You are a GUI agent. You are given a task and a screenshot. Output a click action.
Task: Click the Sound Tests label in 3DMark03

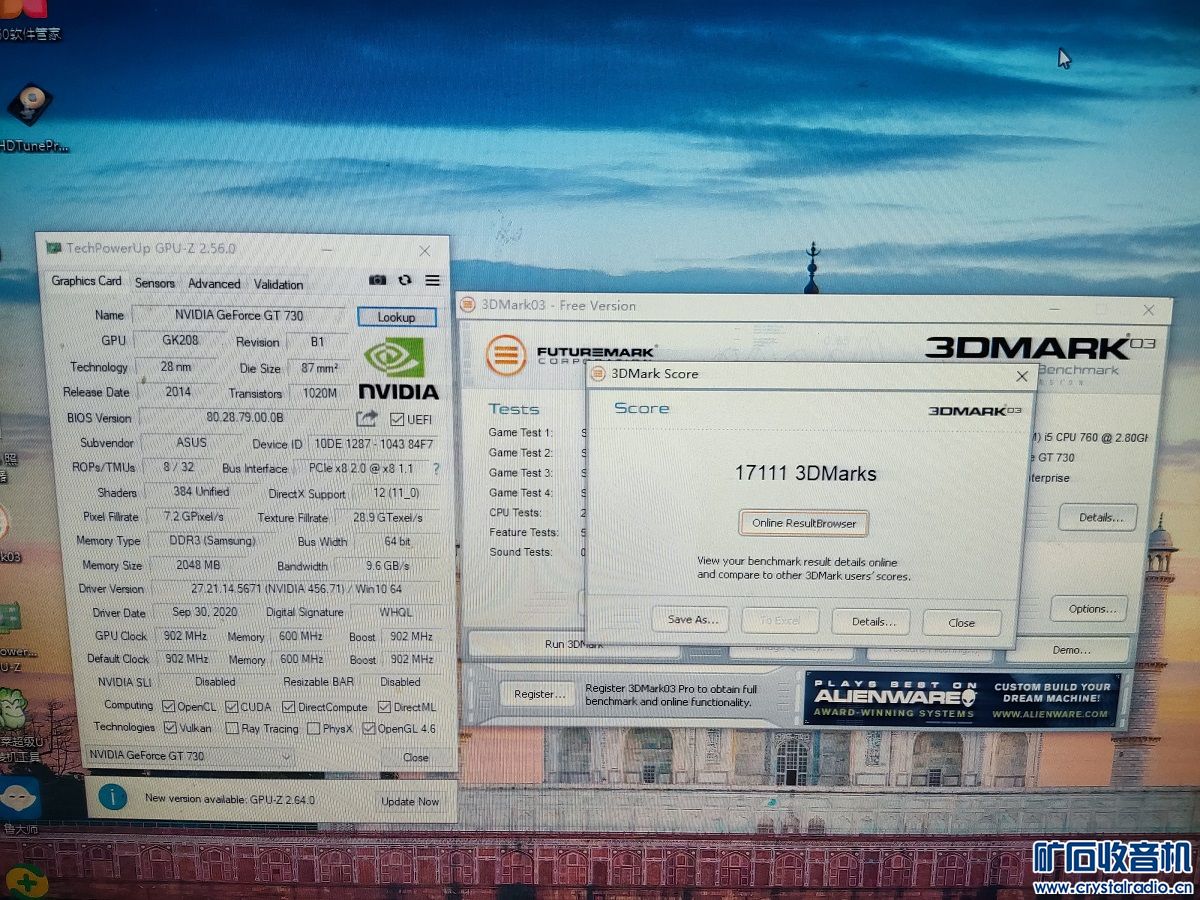point(523,552)
